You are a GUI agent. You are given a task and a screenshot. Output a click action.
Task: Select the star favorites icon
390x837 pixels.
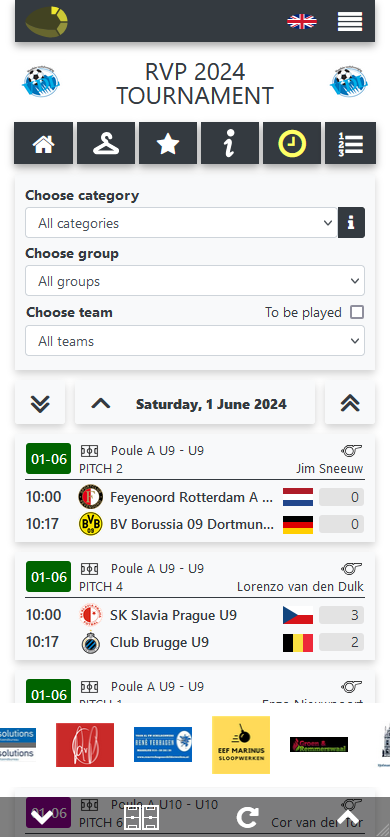pos(168,143)
